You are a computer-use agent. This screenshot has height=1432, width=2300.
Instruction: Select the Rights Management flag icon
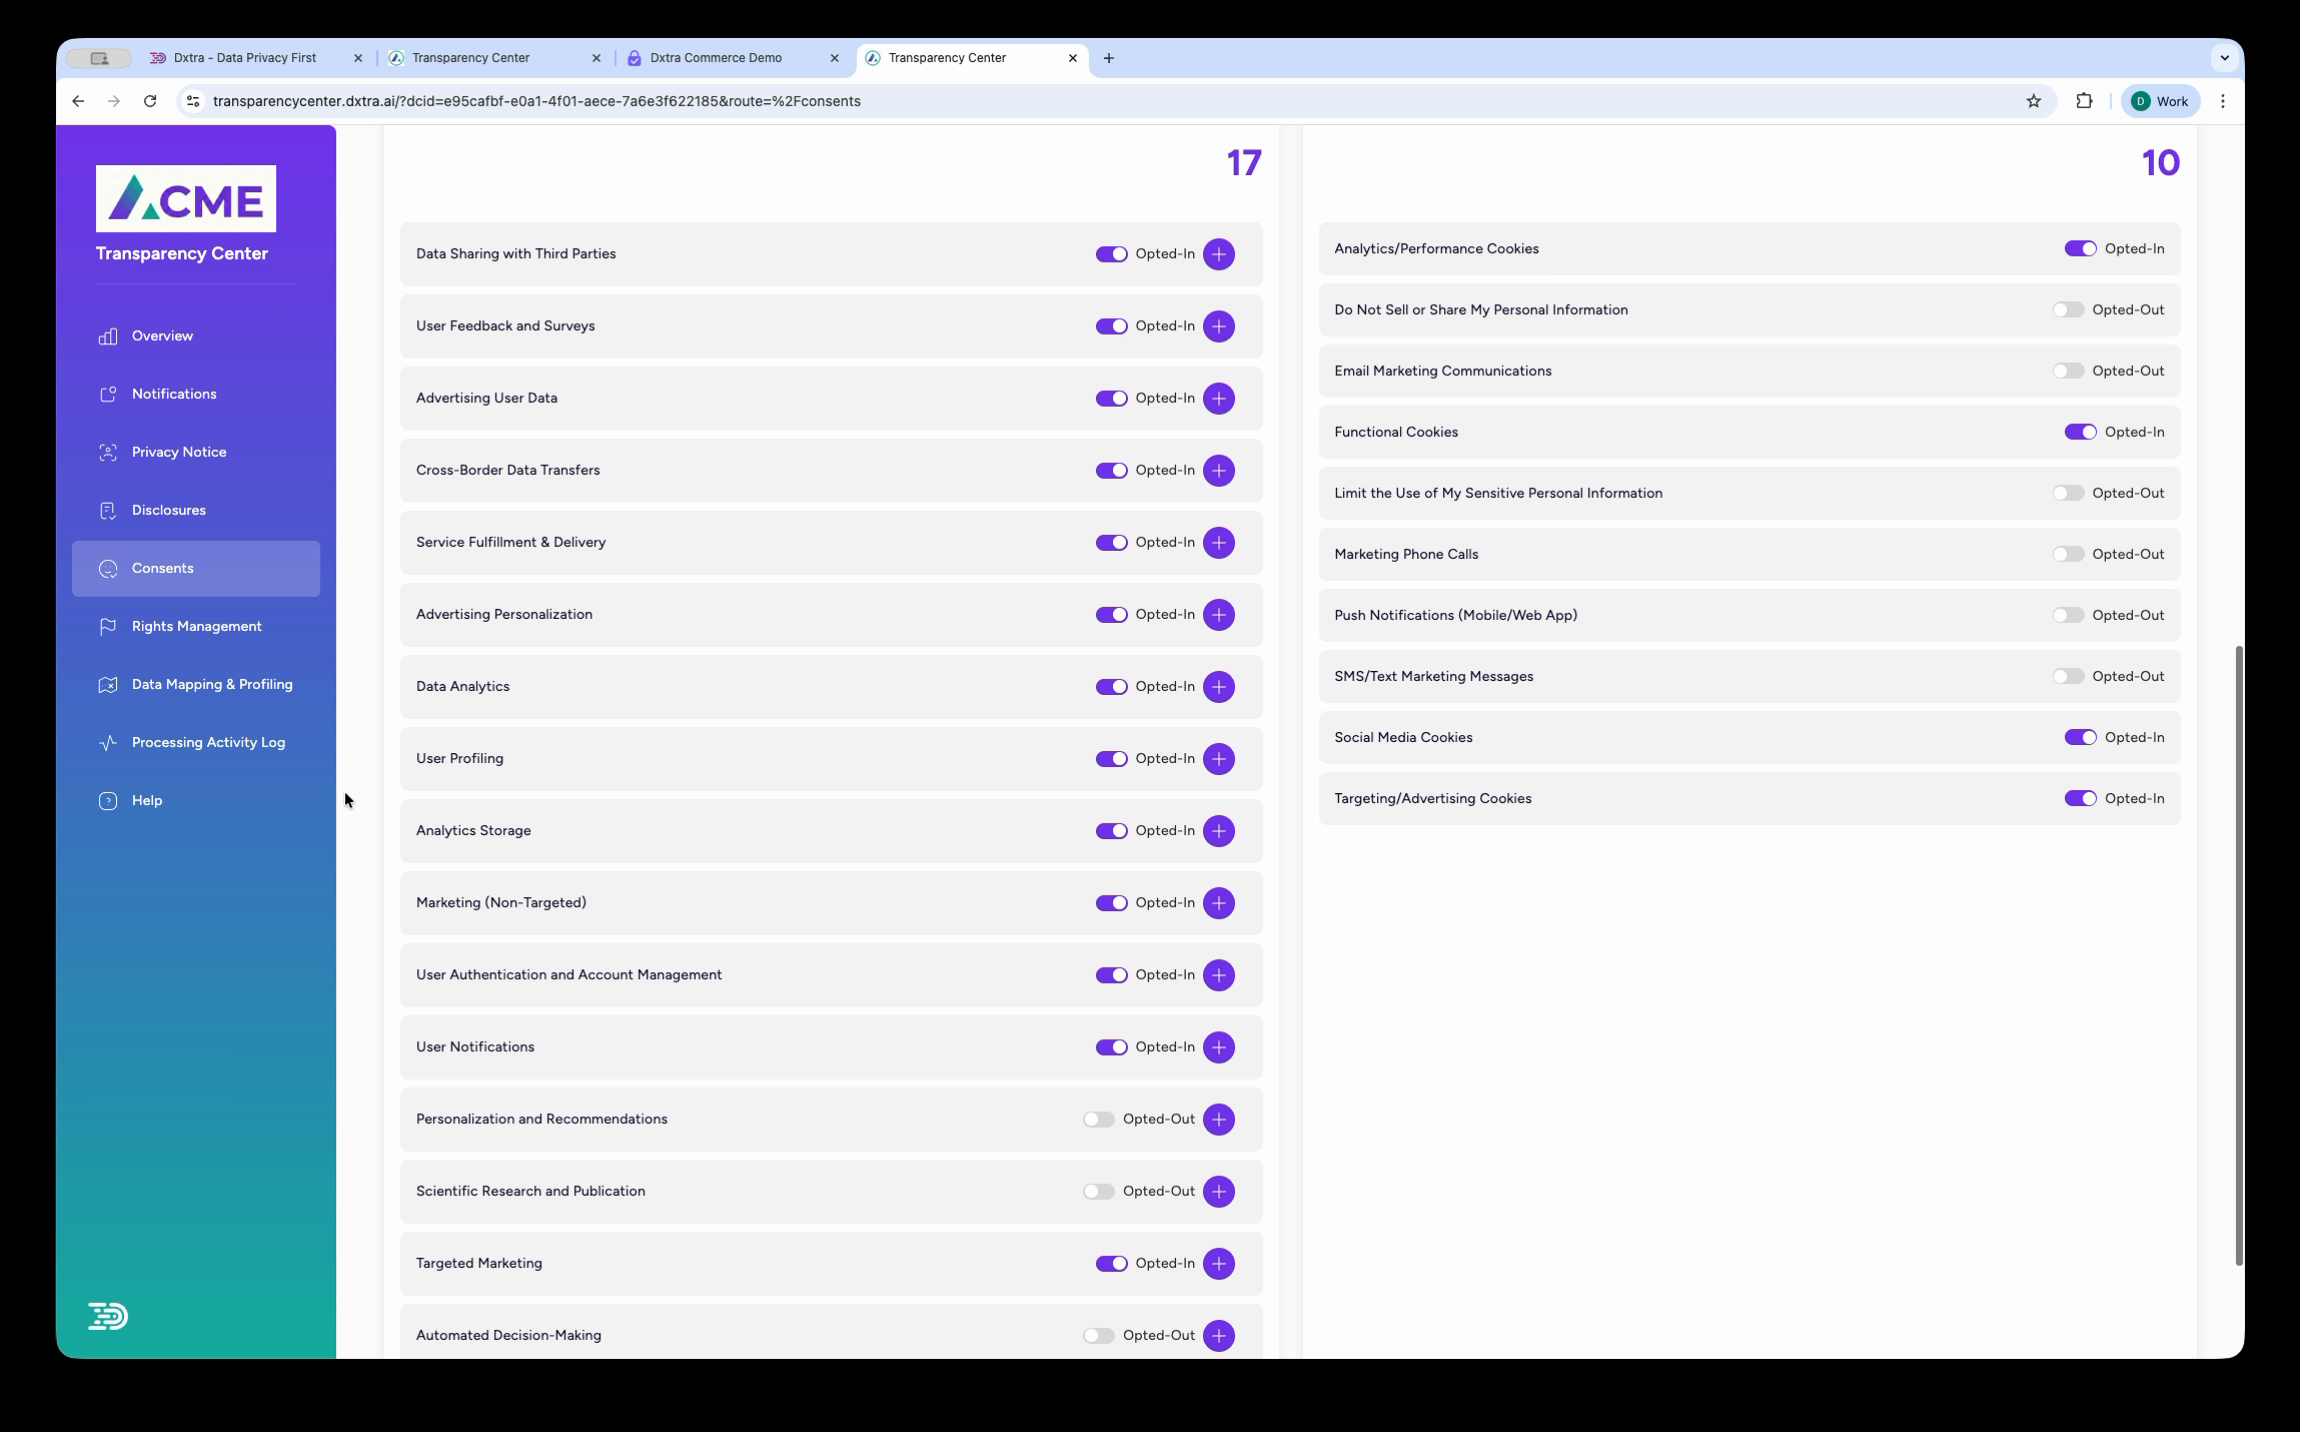tap(108, 626)
